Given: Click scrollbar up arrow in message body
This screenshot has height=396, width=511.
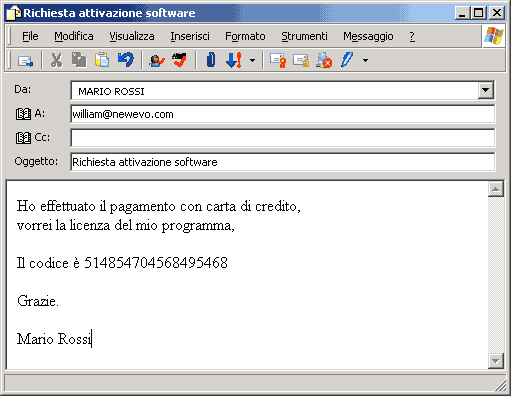Looking at the screenshot, I should [496, 189].
